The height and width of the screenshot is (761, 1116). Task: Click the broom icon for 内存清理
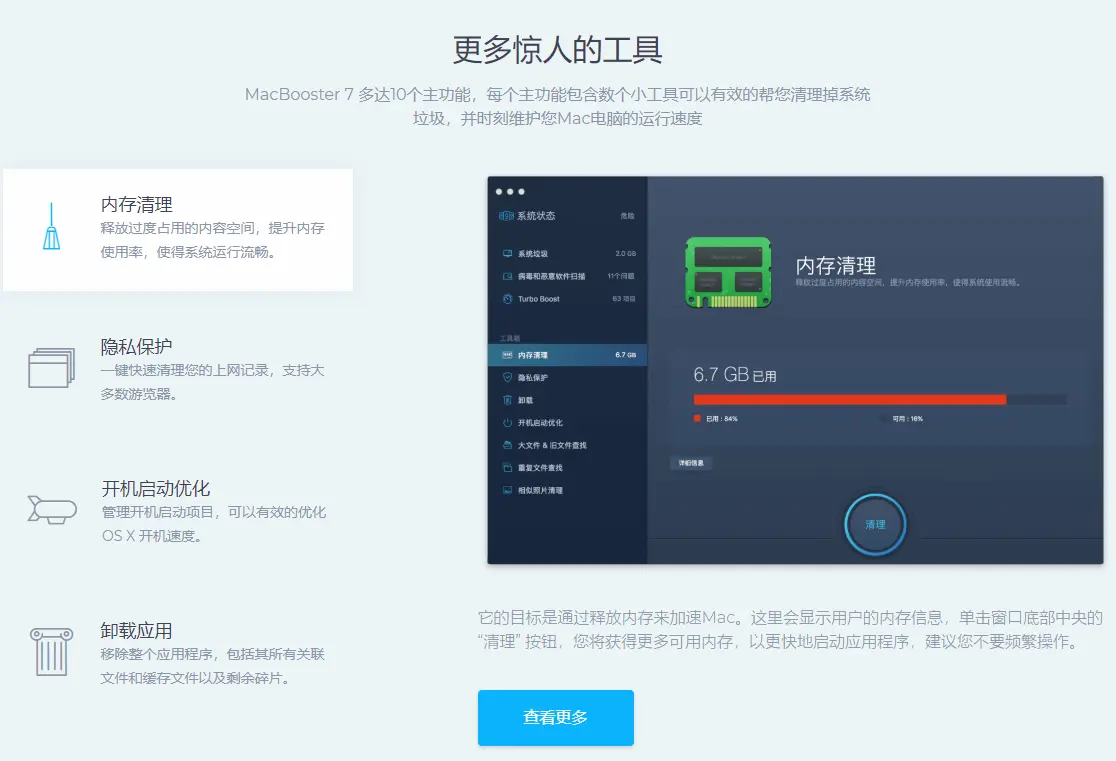coord(51,226)
